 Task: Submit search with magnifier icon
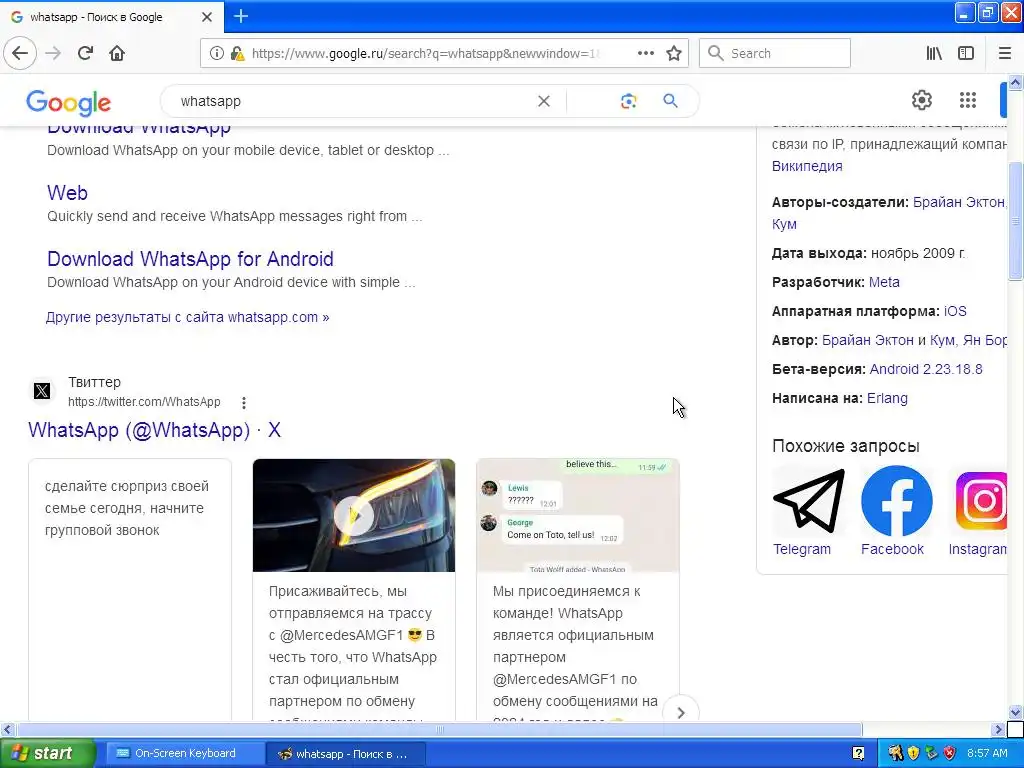click(670, 101)
